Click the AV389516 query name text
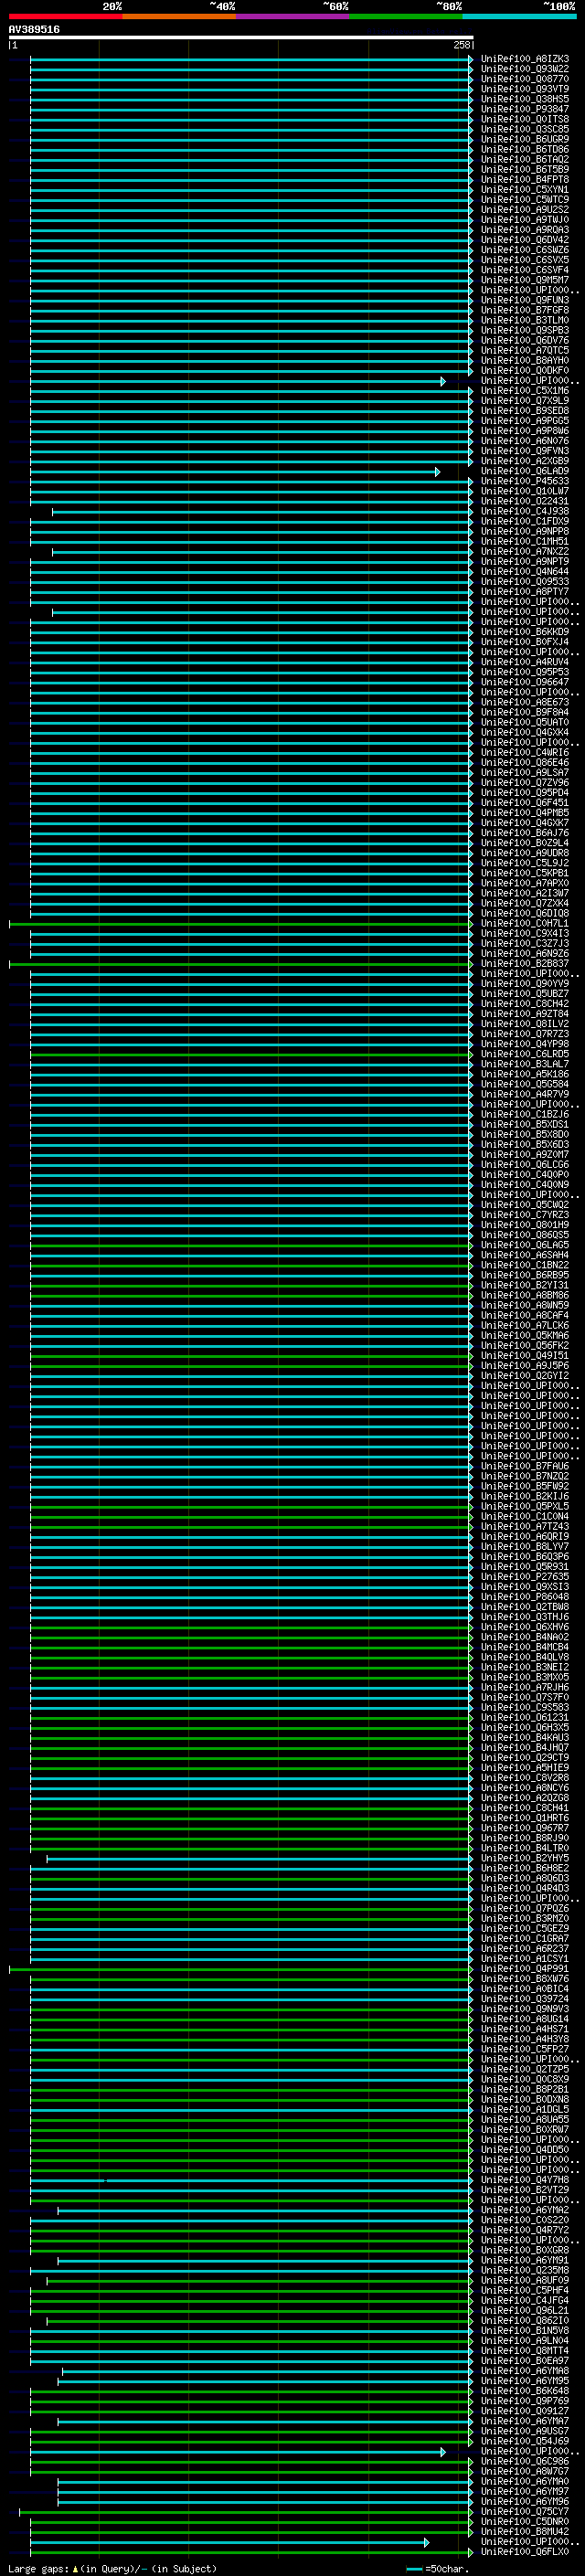The width and height of the screenshot is (585, 2576). (x=34, y=29)
